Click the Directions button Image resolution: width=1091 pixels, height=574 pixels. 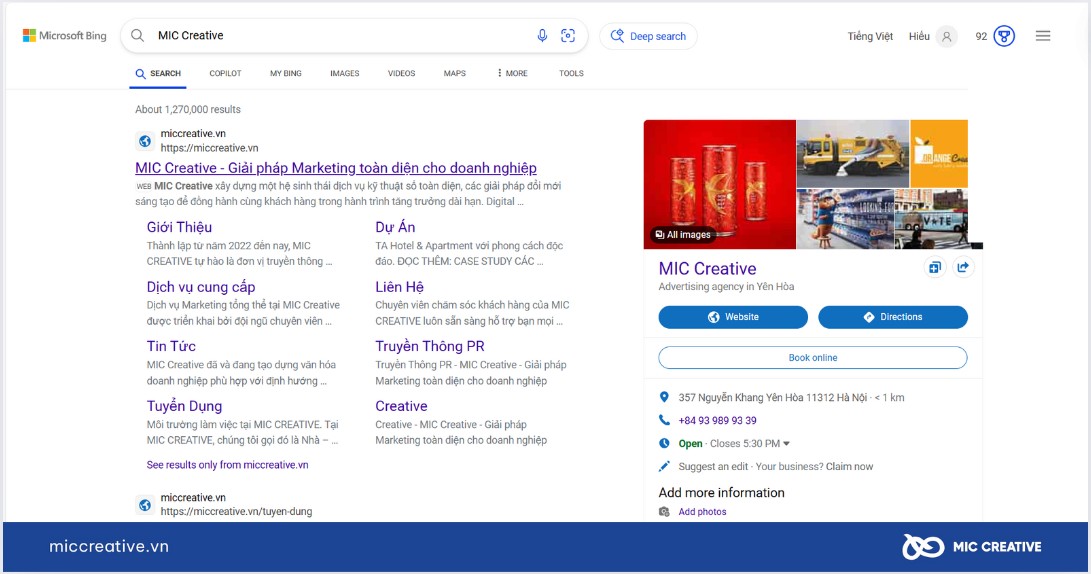(892, 317)
